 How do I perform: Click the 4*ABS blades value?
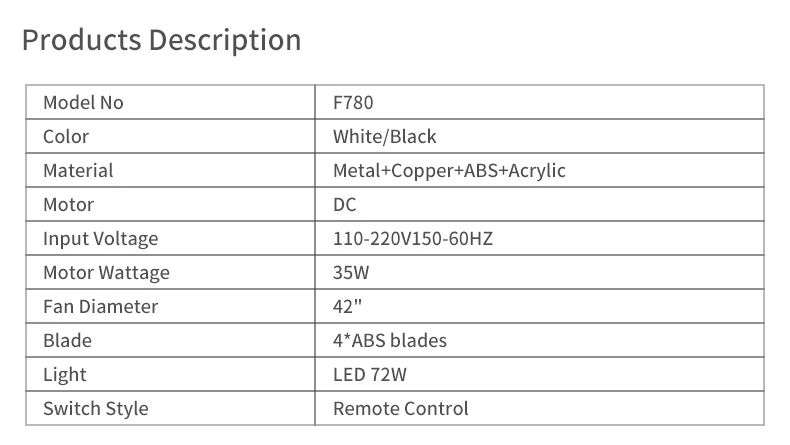click(x=390, y=341)
